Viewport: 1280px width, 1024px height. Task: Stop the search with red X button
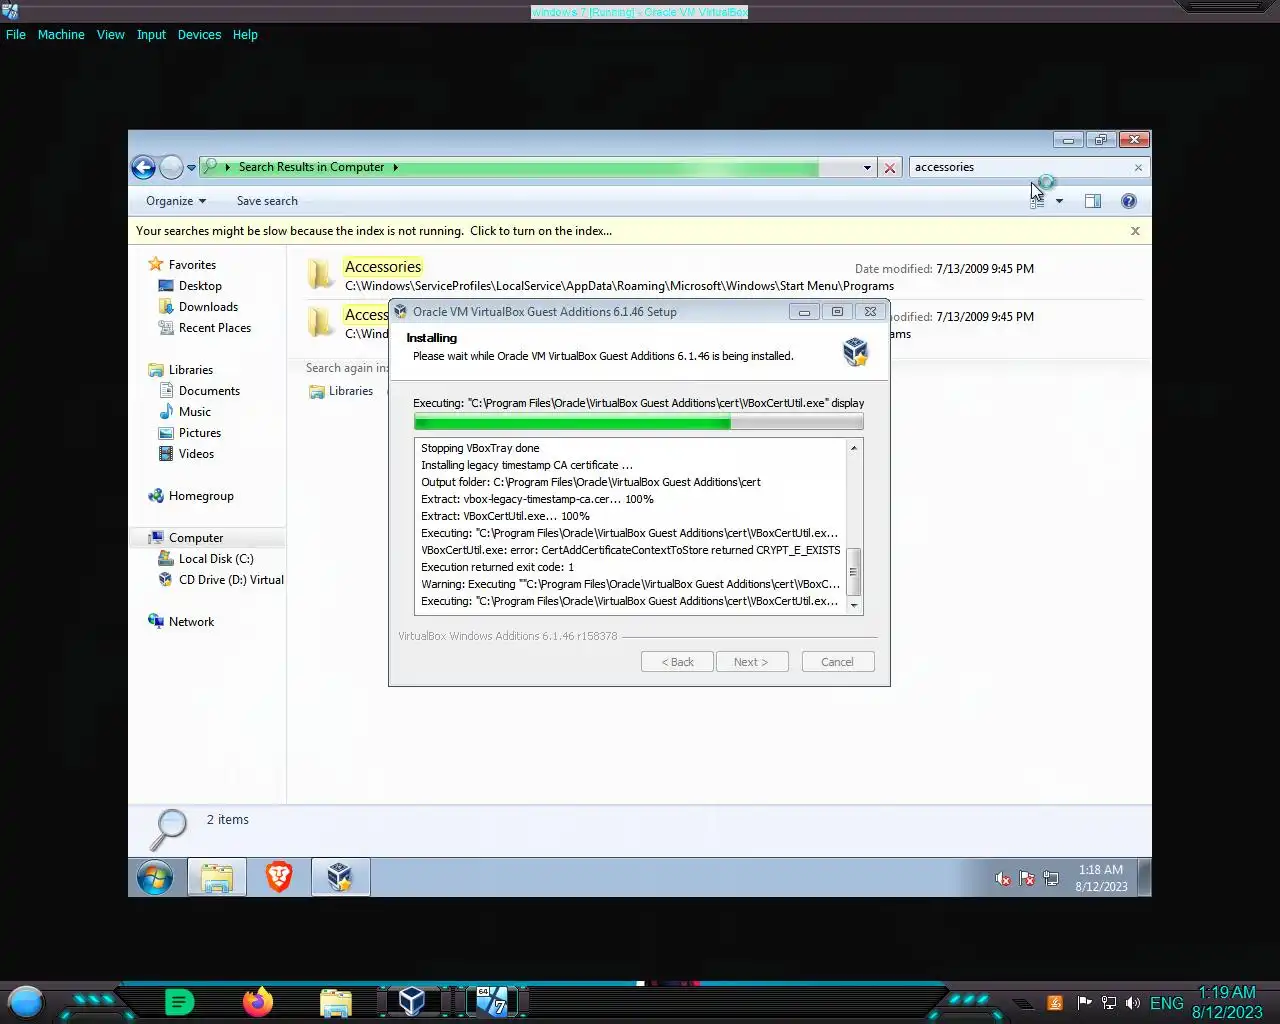(889, 168)
